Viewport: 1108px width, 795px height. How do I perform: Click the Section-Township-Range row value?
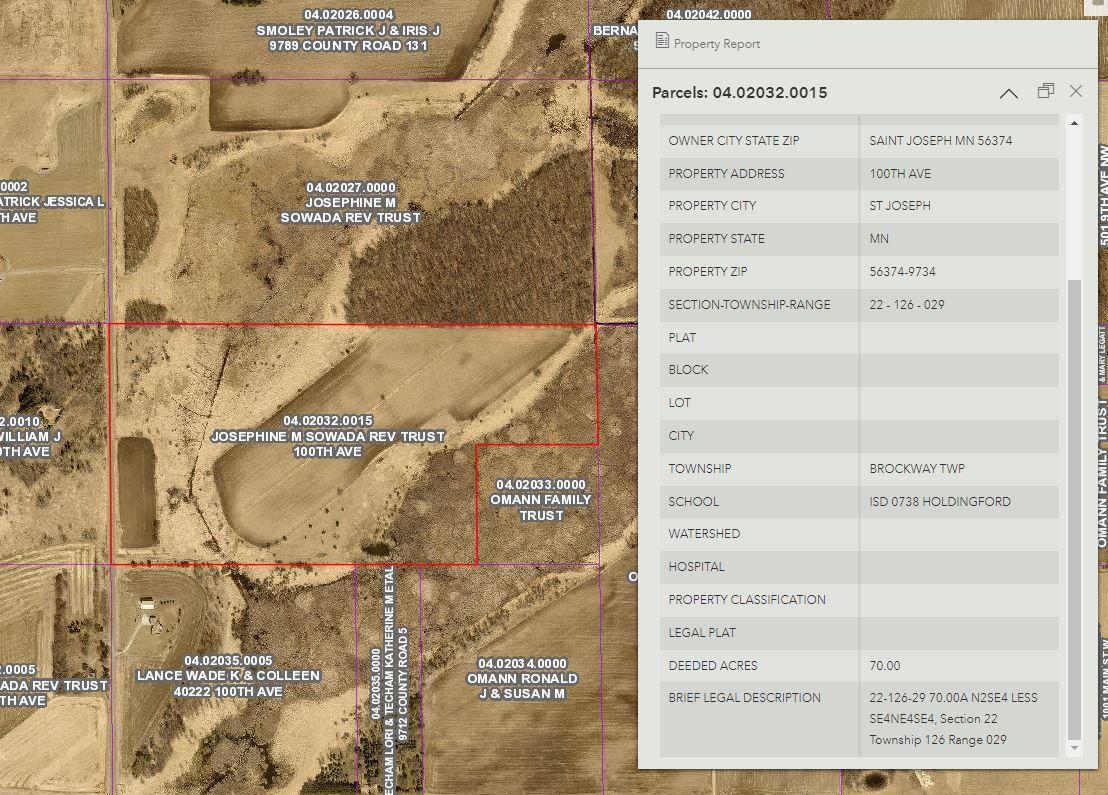(906, 304)
